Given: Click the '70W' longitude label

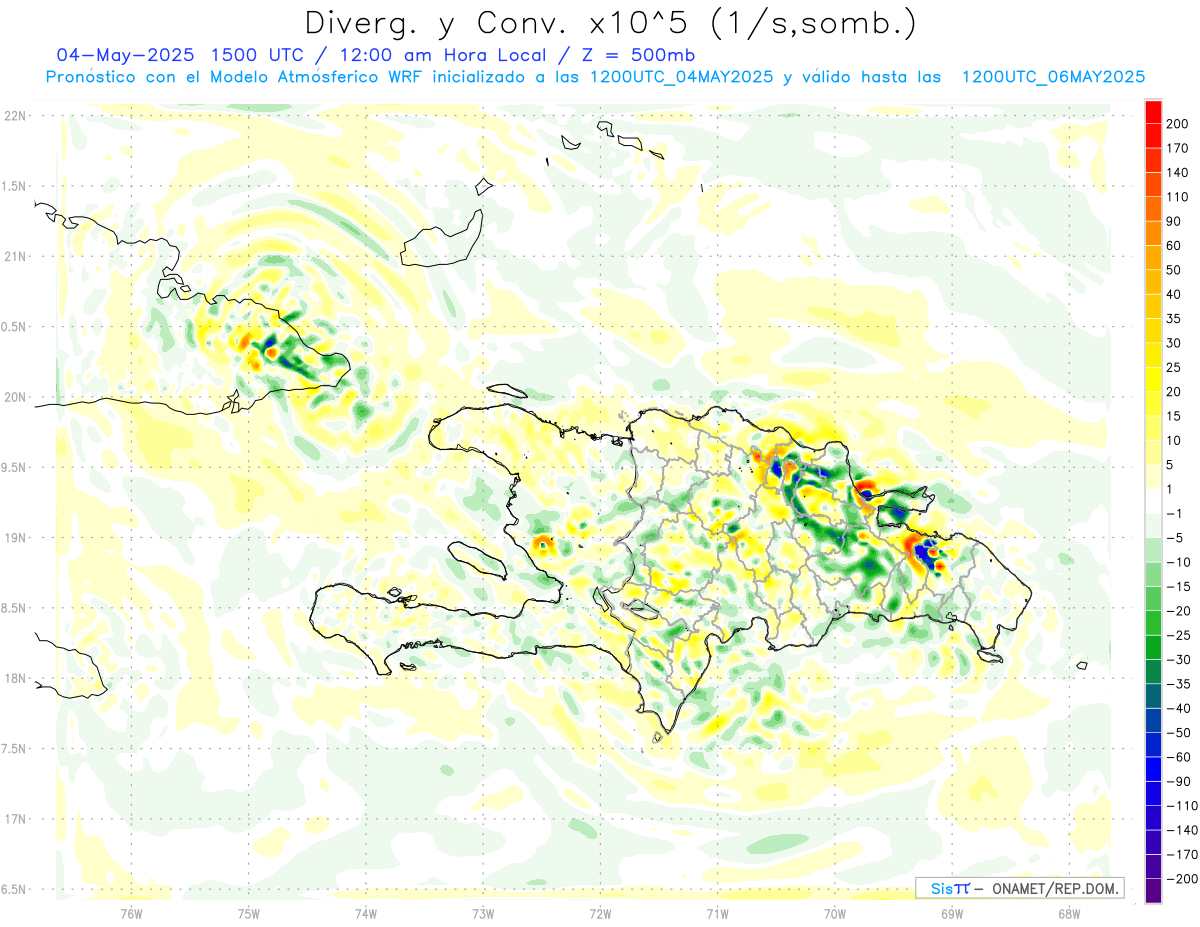Looking at the screenshot, I should coord(835,913).
